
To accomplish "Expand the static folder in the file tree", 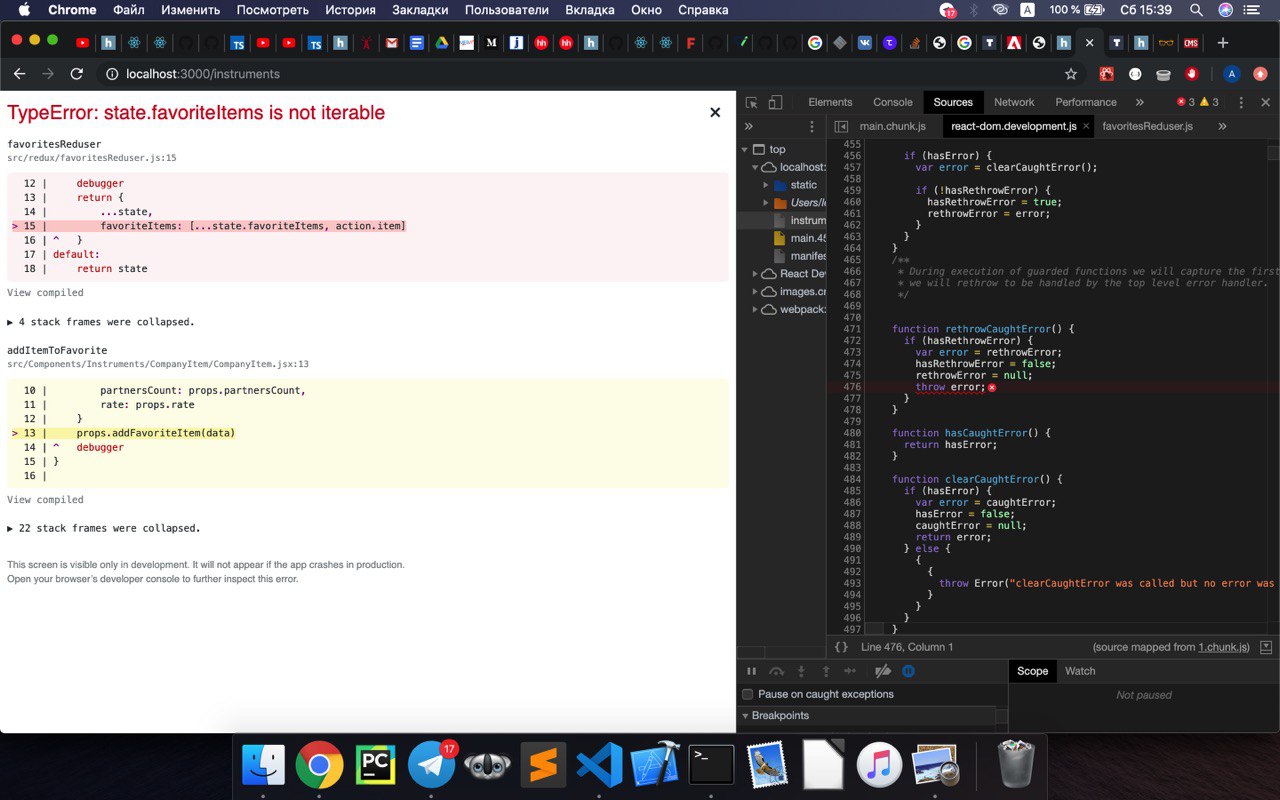I will [766, 185].
